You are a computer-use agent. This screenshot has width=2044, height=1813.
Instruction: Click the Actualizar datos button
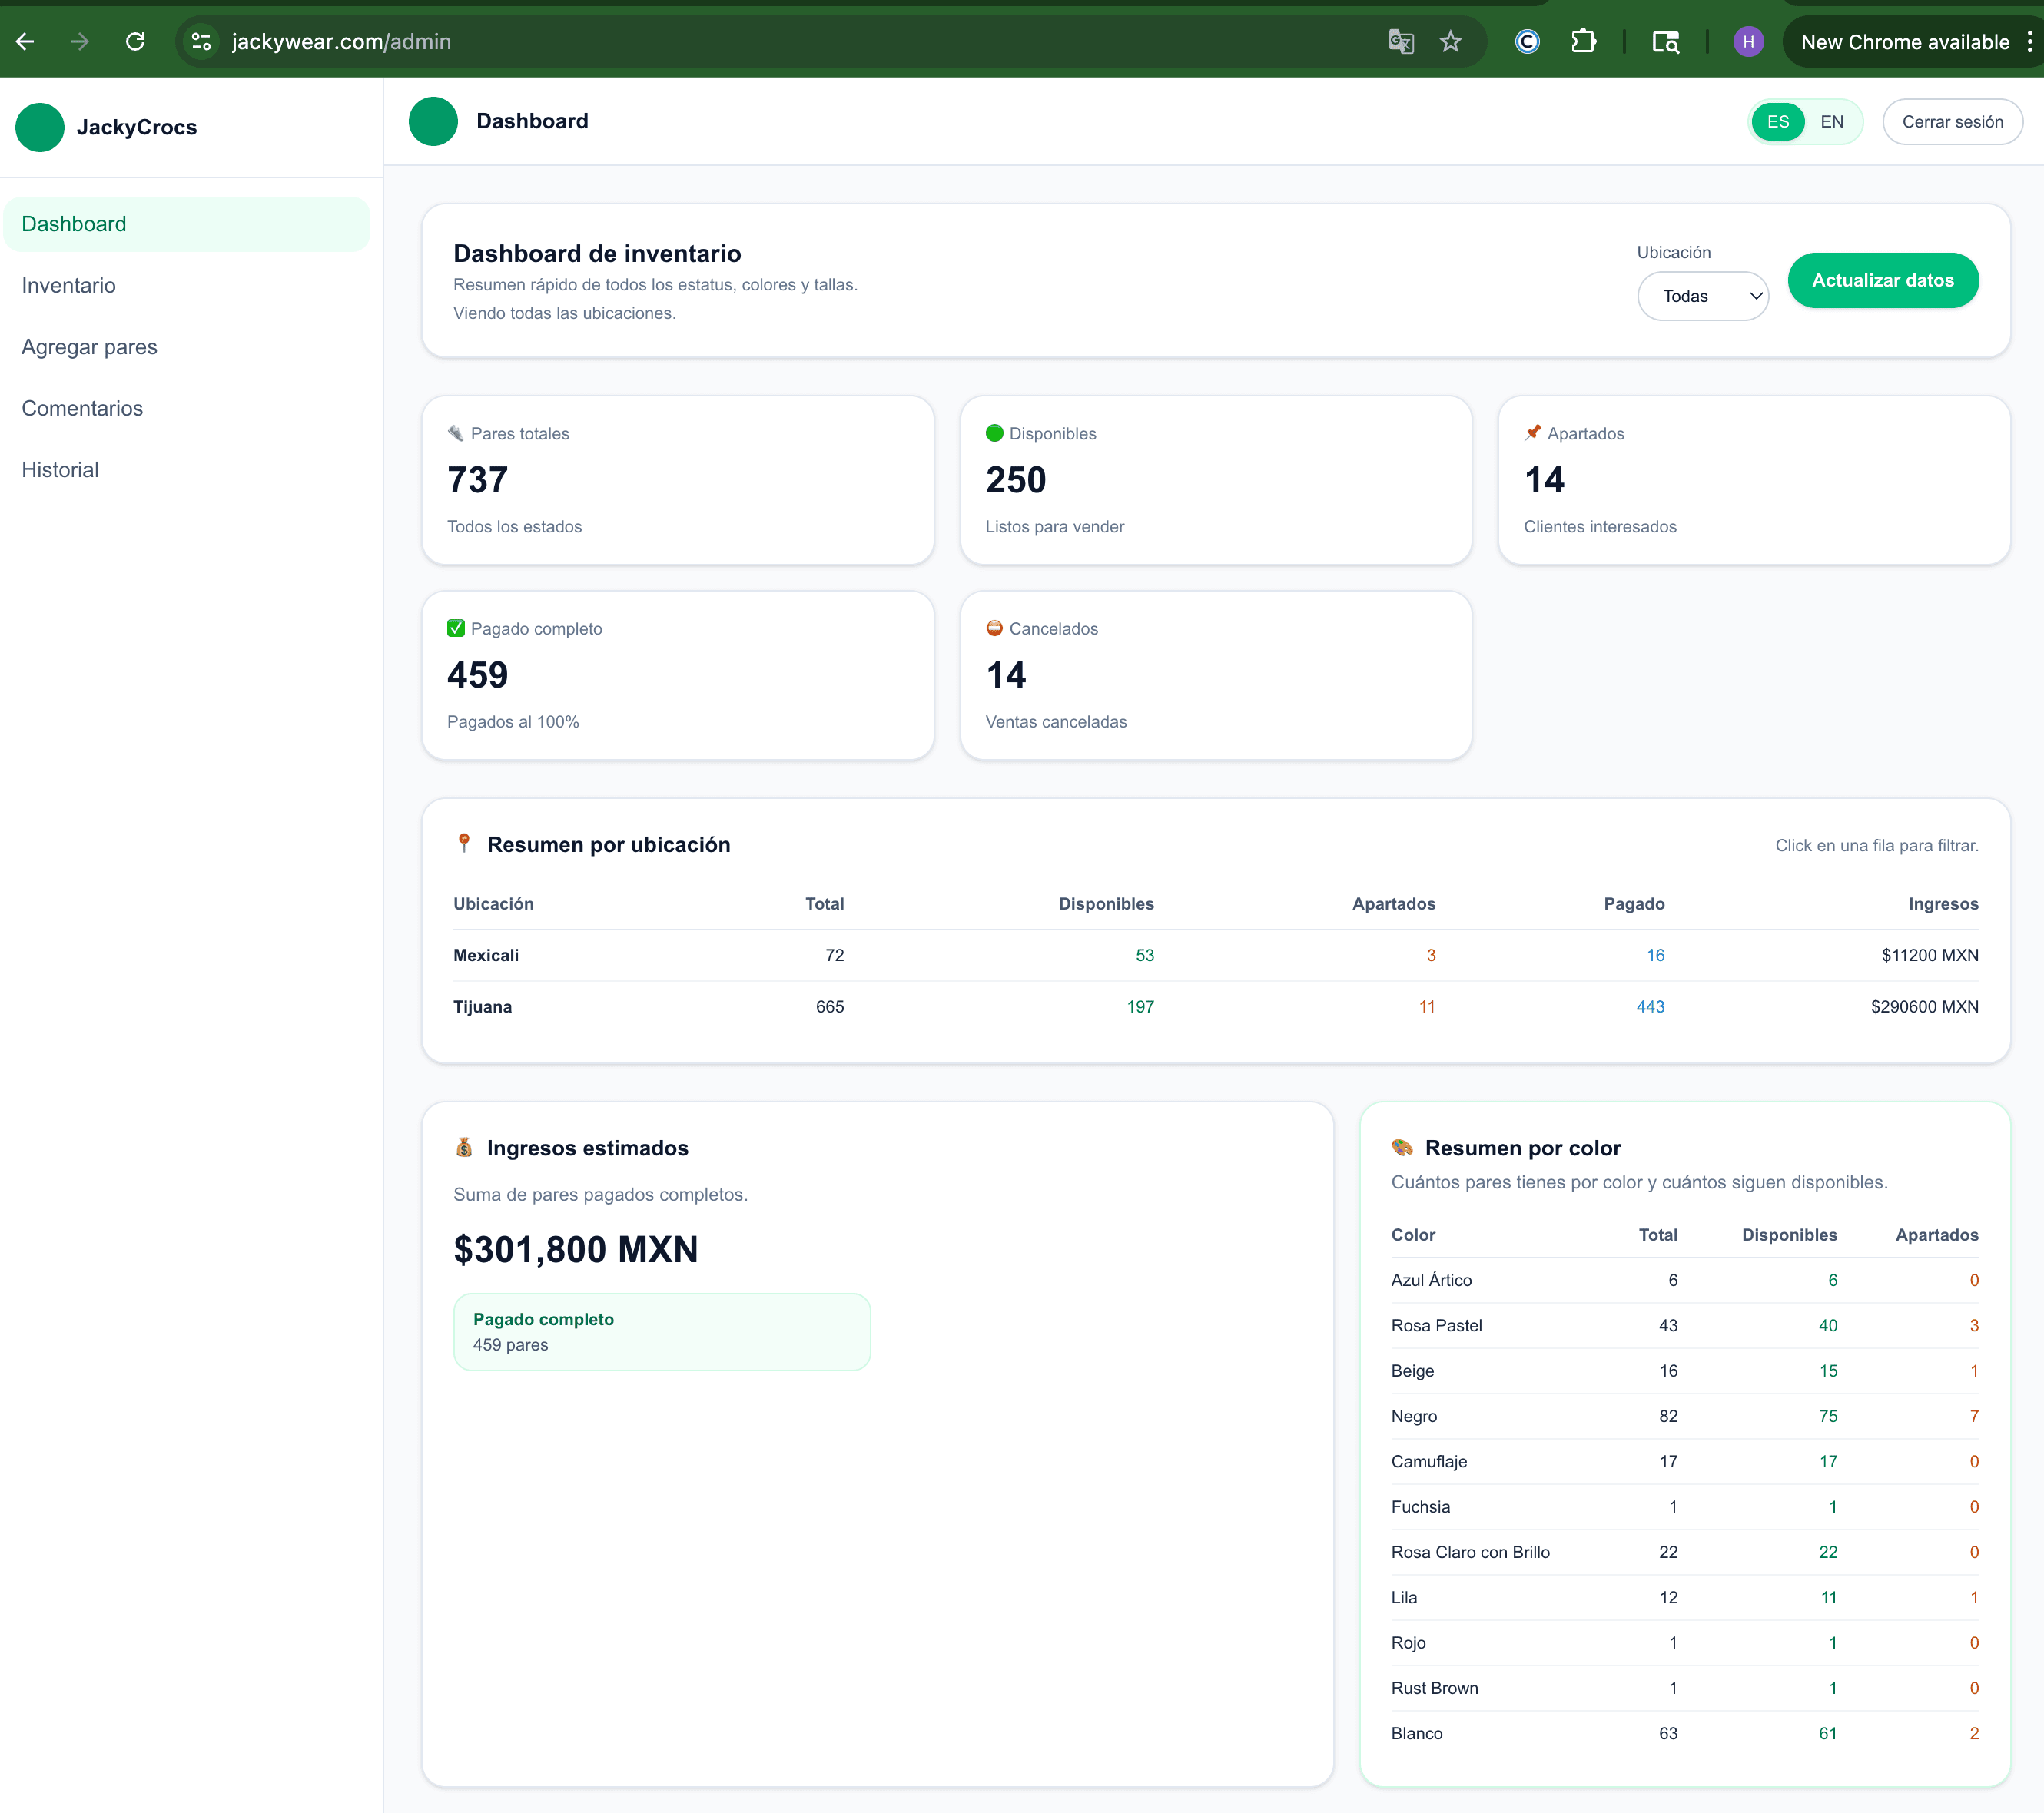pos(1883,280)
